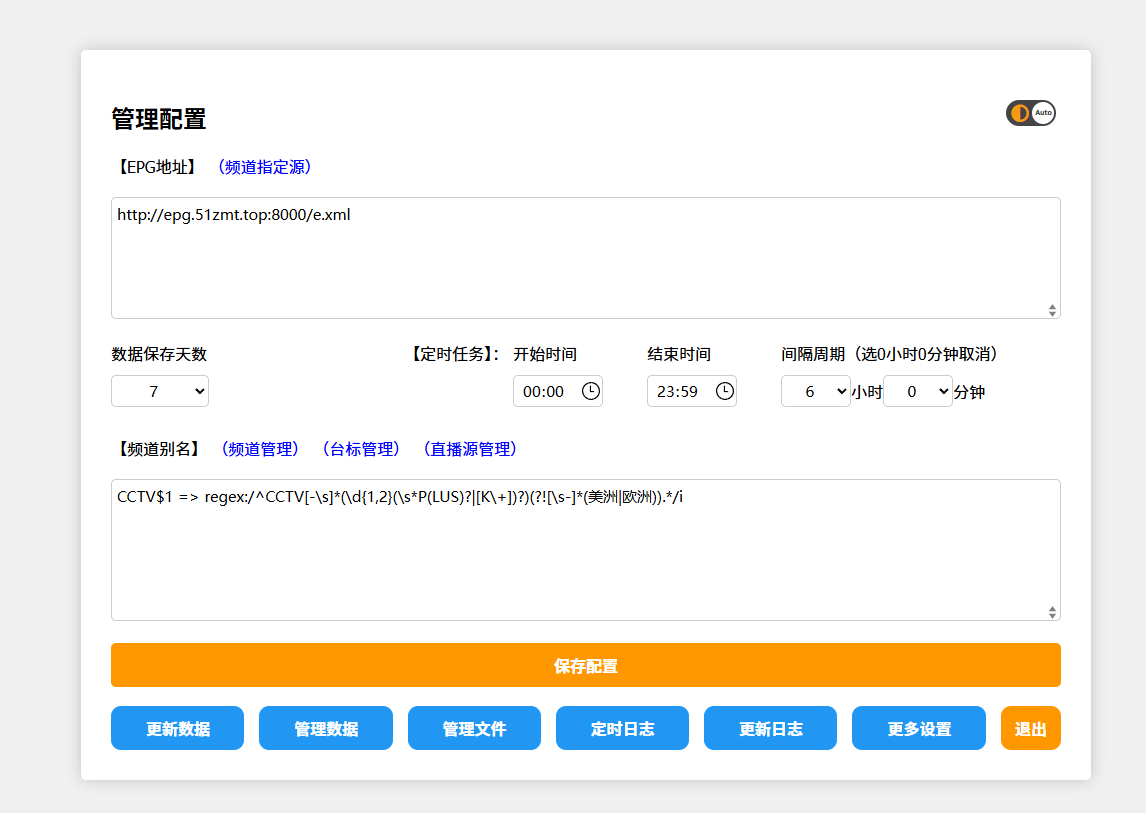Toggle the Auto theme switch
Screen dimensions: 1146x813
coord(1031,113)
